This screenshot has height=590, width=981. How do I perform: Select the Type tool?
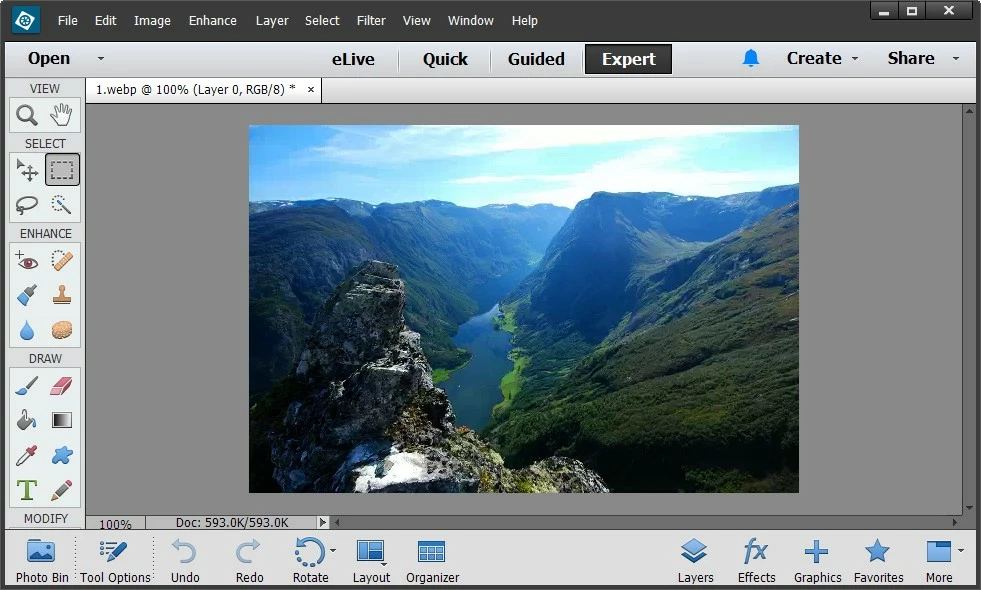click(27, 490)
